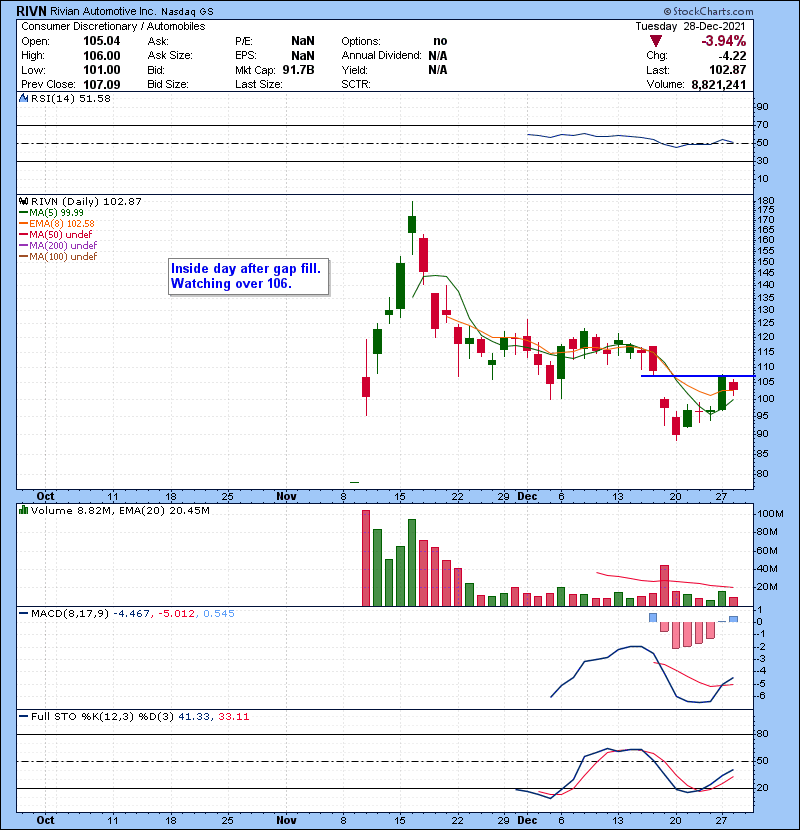
Task: Click the Low value 101.00
Action: pos(102,70)
